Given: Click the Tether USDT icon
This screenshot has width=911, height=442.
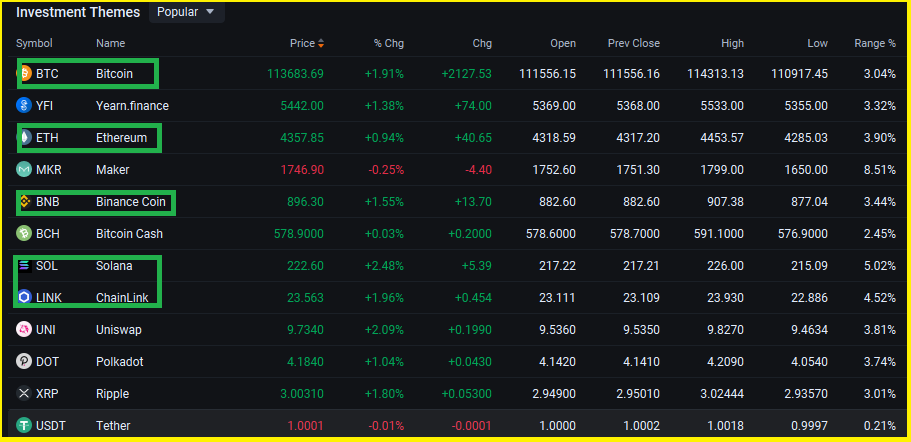Looking at the screenshot, I should click(x=24, y=425).
